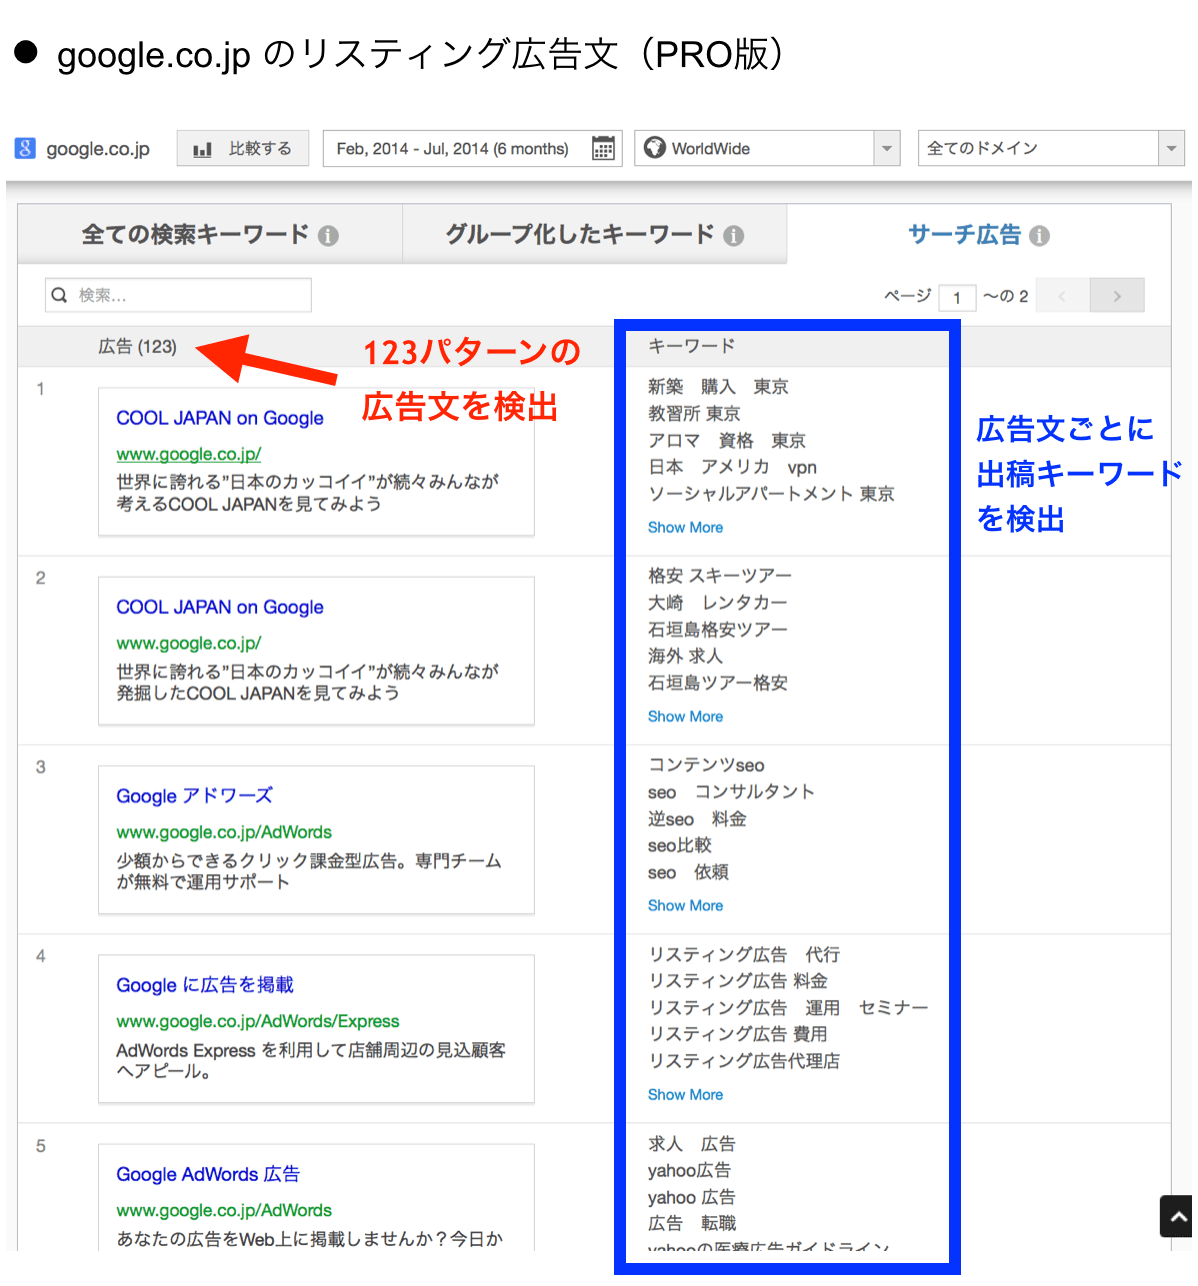Click the page number input box
Viewport: 1198px width, 1286px height.
click(957, 297)
